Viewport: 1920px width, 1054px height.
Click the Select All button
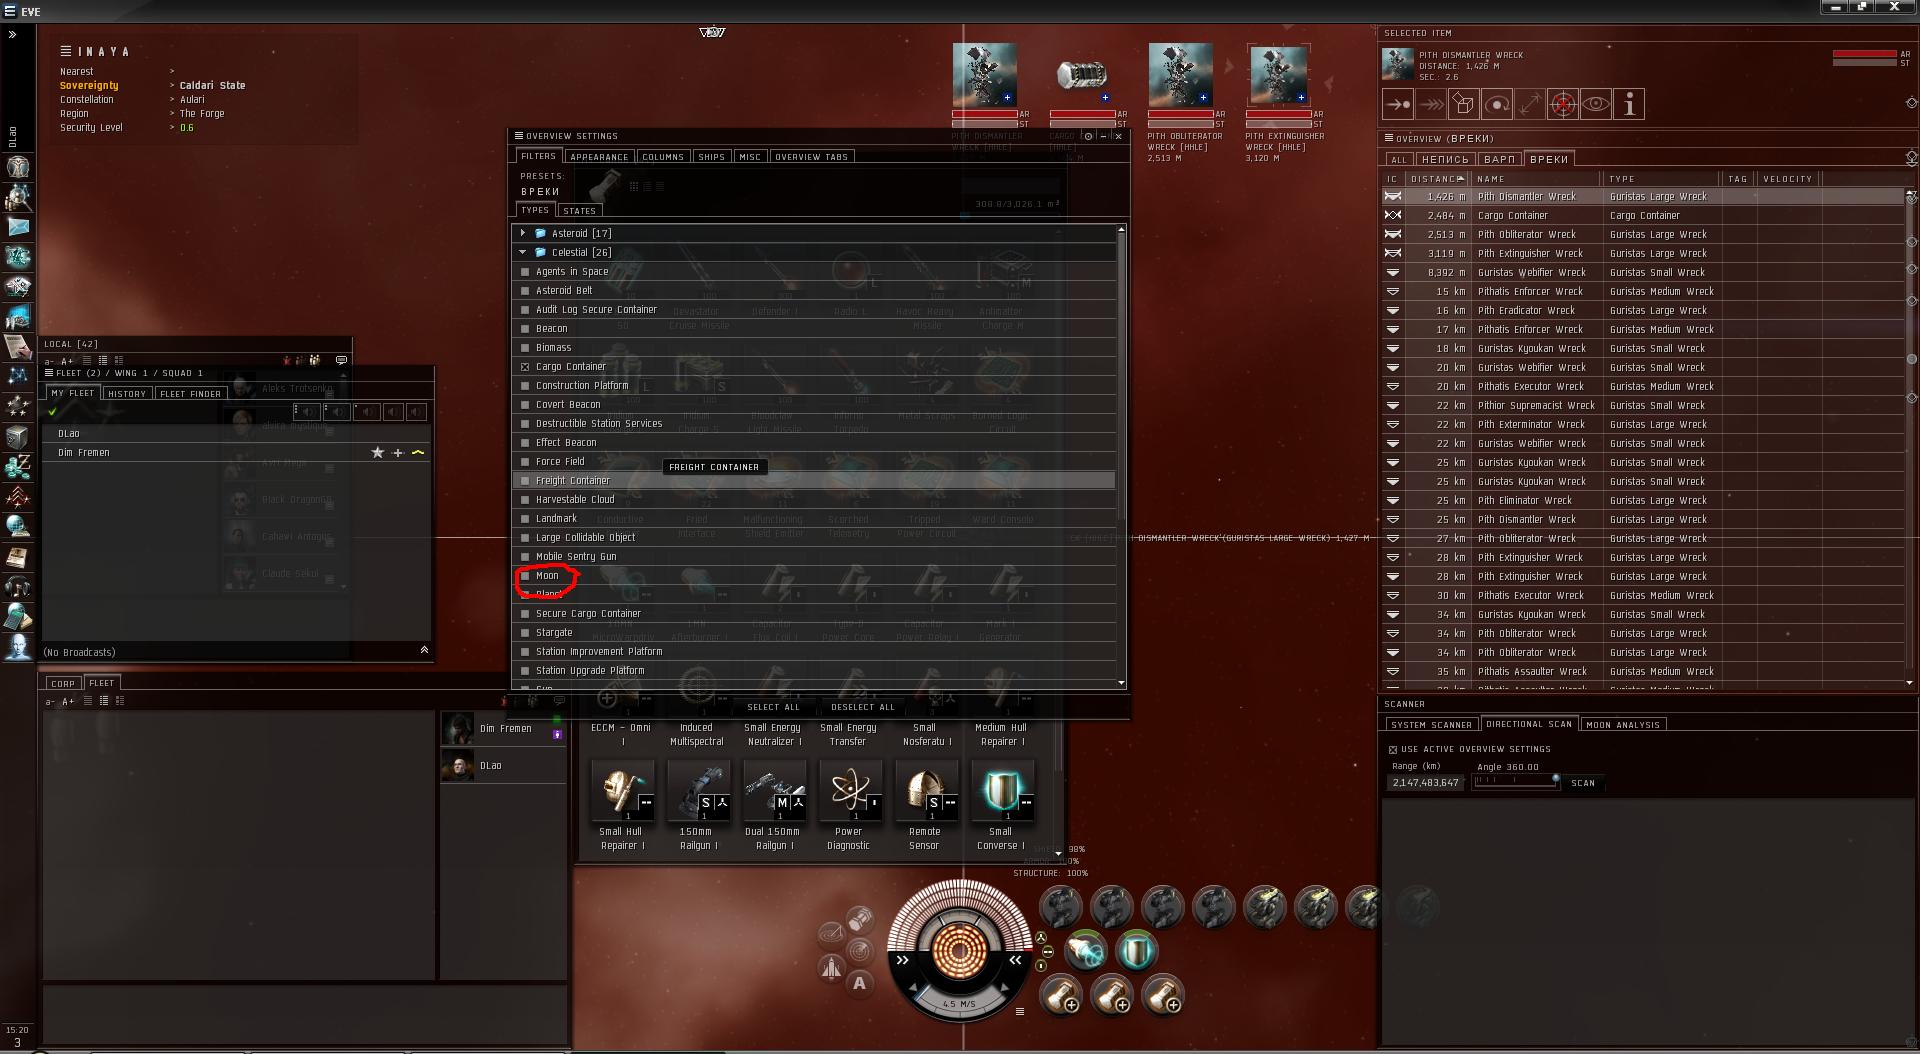click(773, 707)
